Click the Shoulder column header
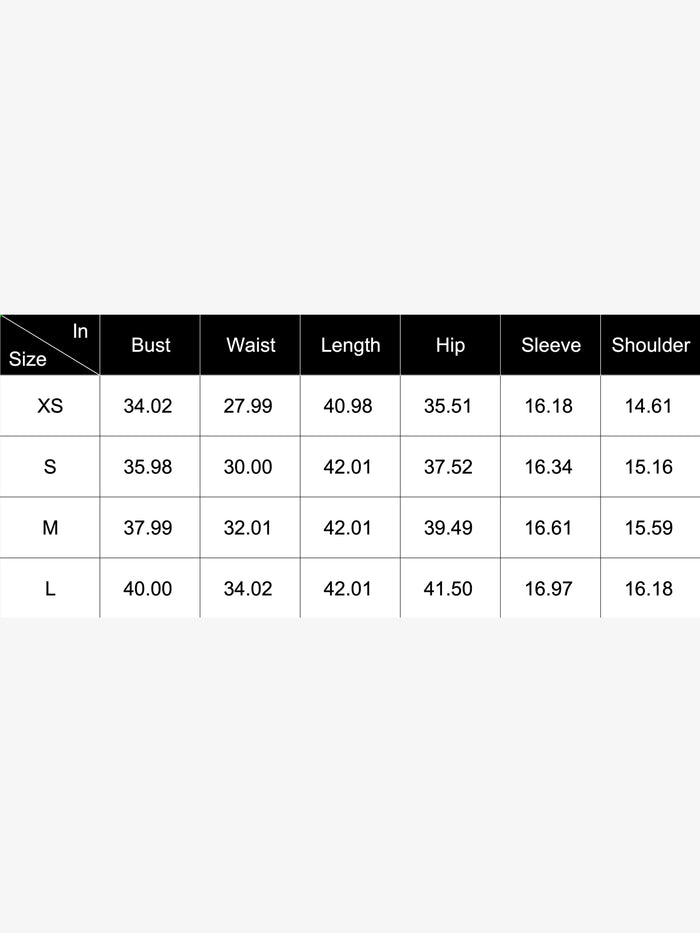Screen dimensions: 700x933 tap(650, 345)
